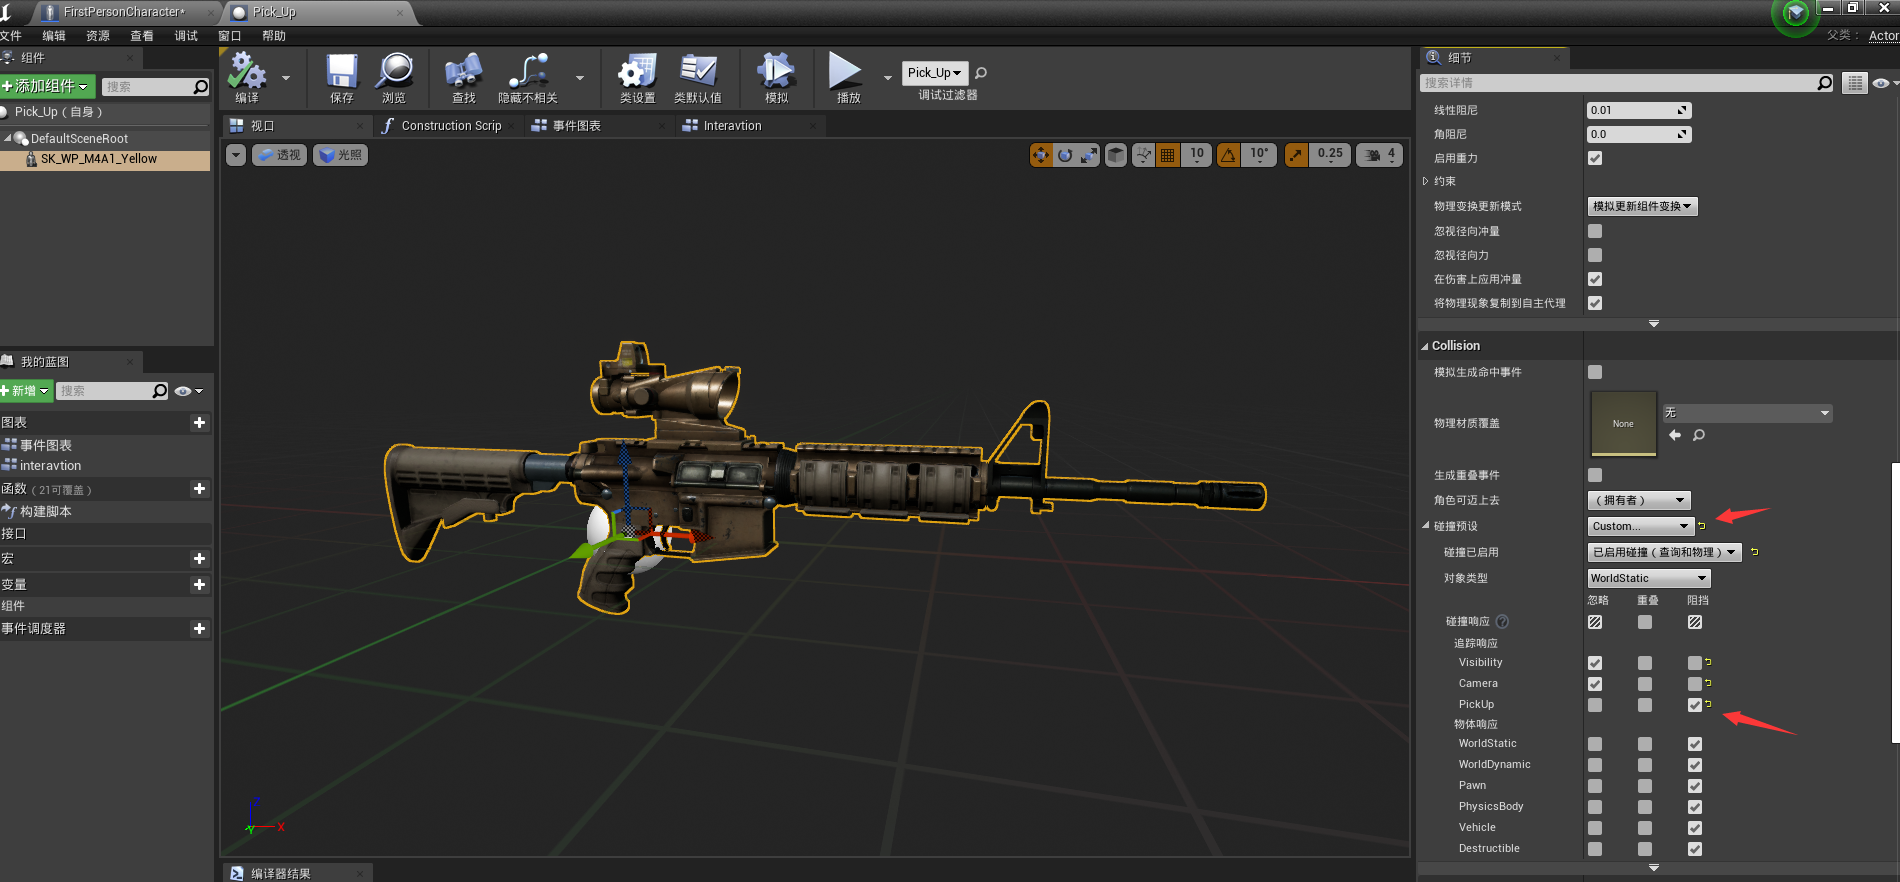Viewport: 1900px width, 882px height.
Task: Compile the blueprint with 编译 button
Action: [247, 78]
